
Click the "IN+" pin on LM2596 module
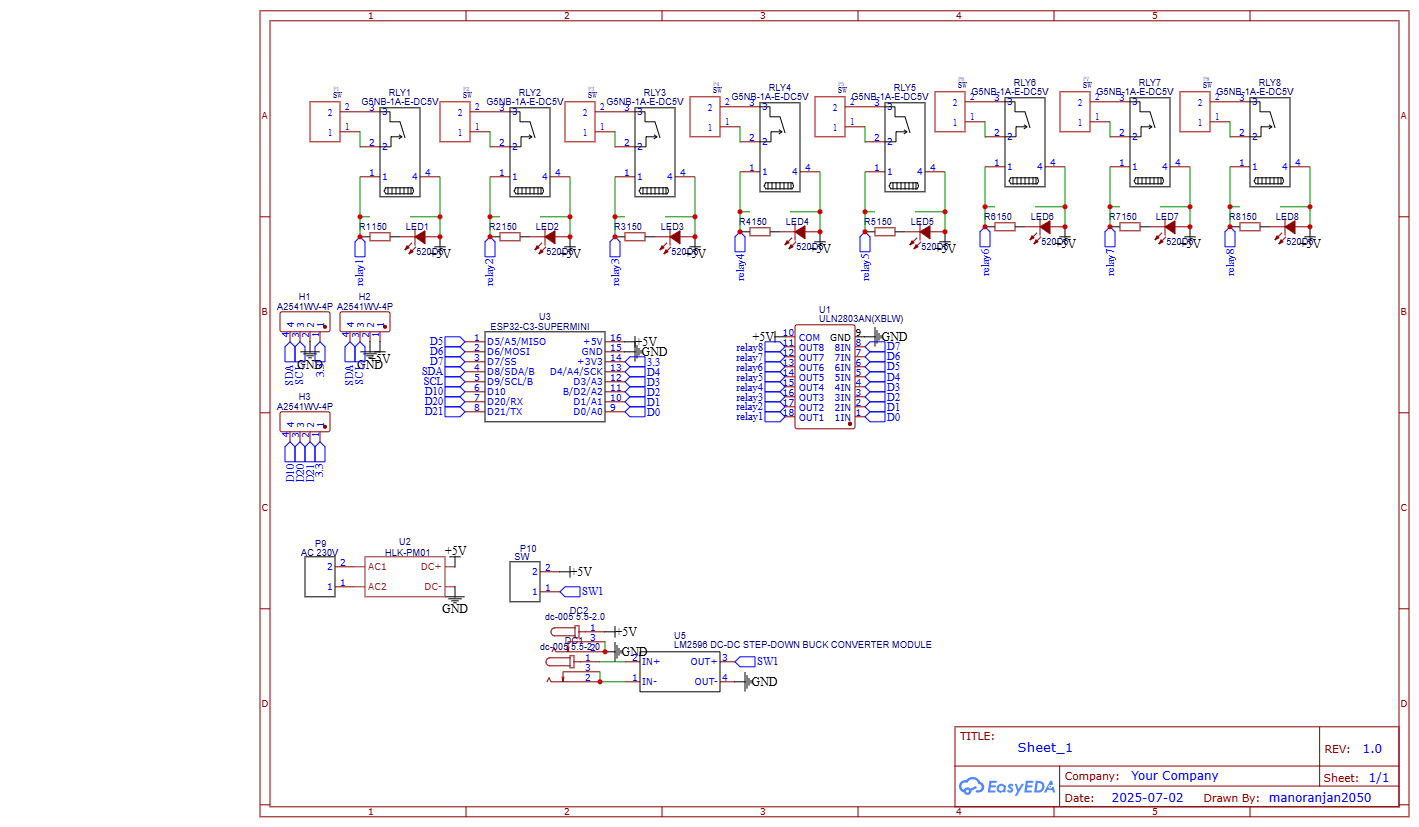(651, 661)
